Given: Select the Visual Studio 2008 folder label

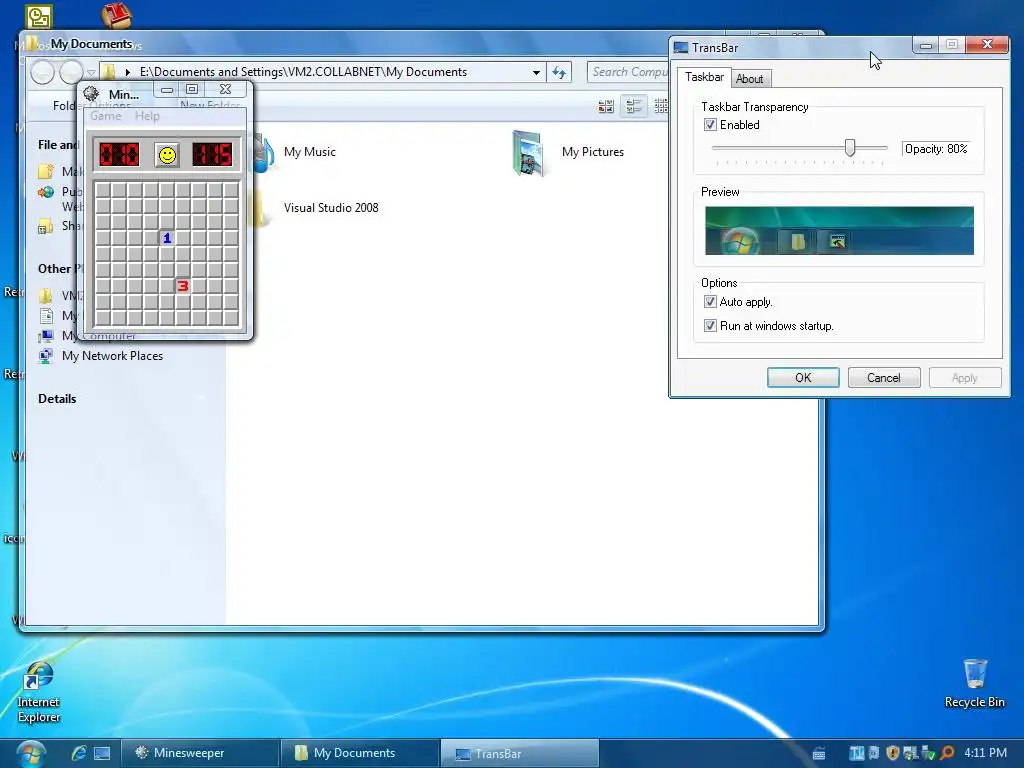Looking at the screenshot, I should 331,208.
